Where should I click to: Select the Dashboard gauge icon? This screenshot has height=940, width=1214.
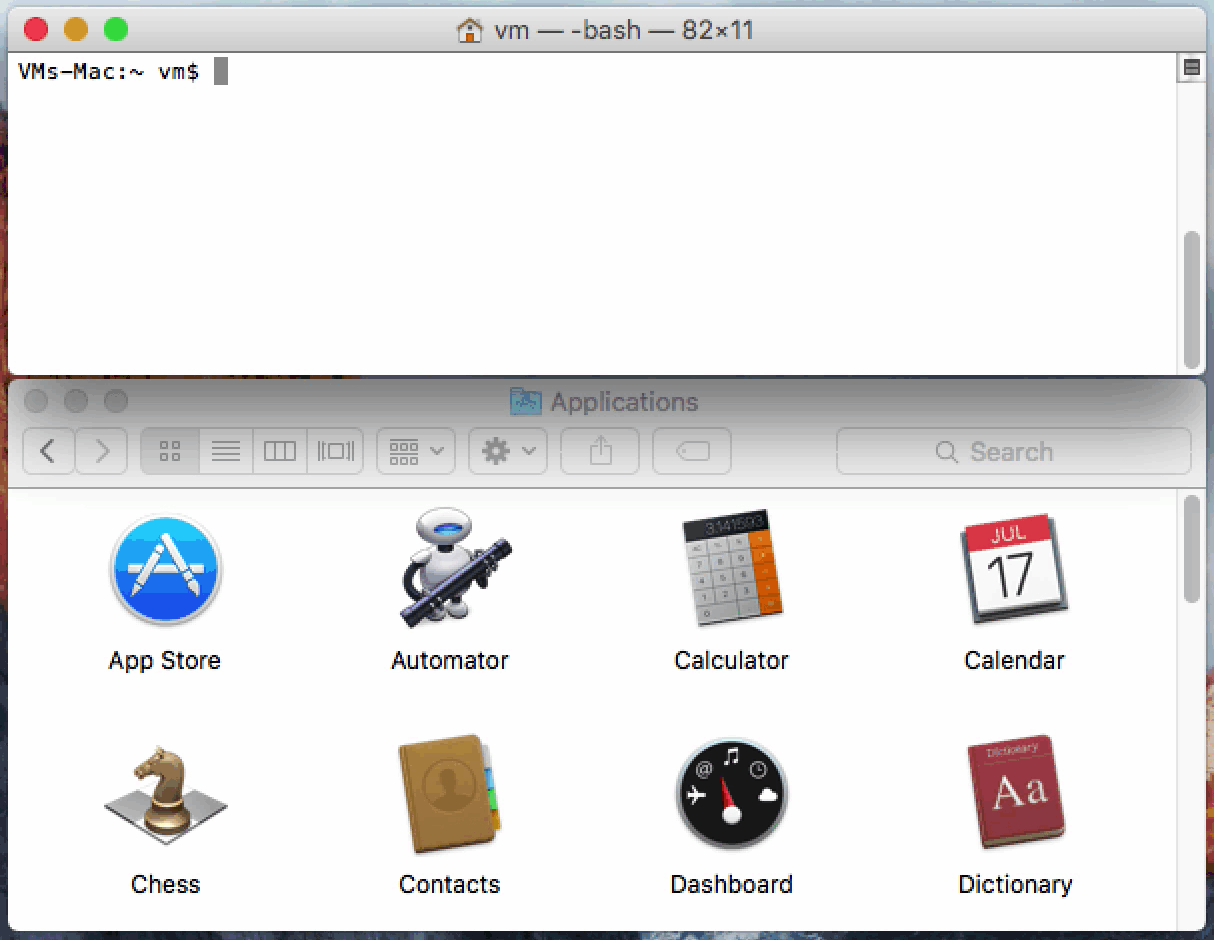731,795
